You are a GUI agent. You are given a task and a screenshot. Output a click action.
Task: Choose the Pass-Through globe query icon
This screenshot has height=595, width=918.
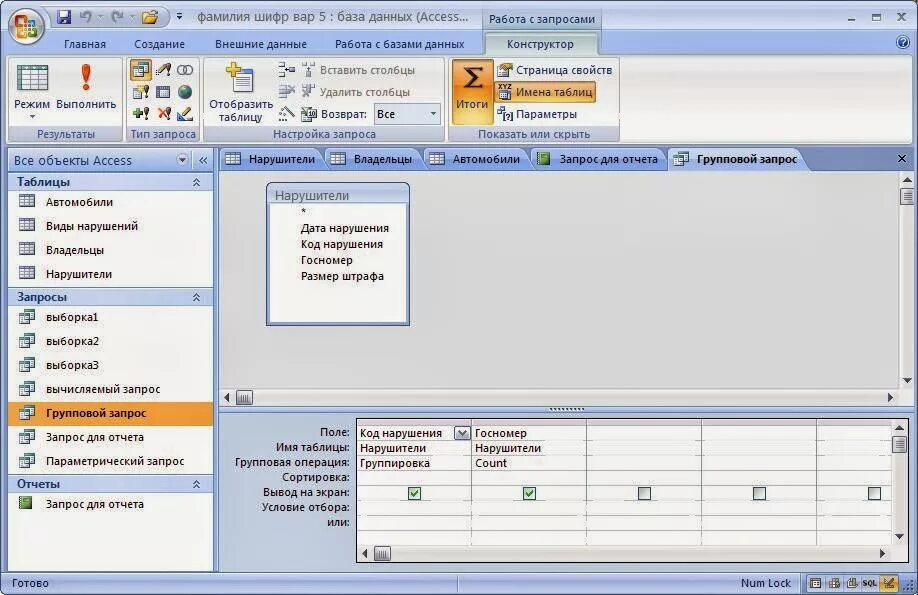coord(185,92)
